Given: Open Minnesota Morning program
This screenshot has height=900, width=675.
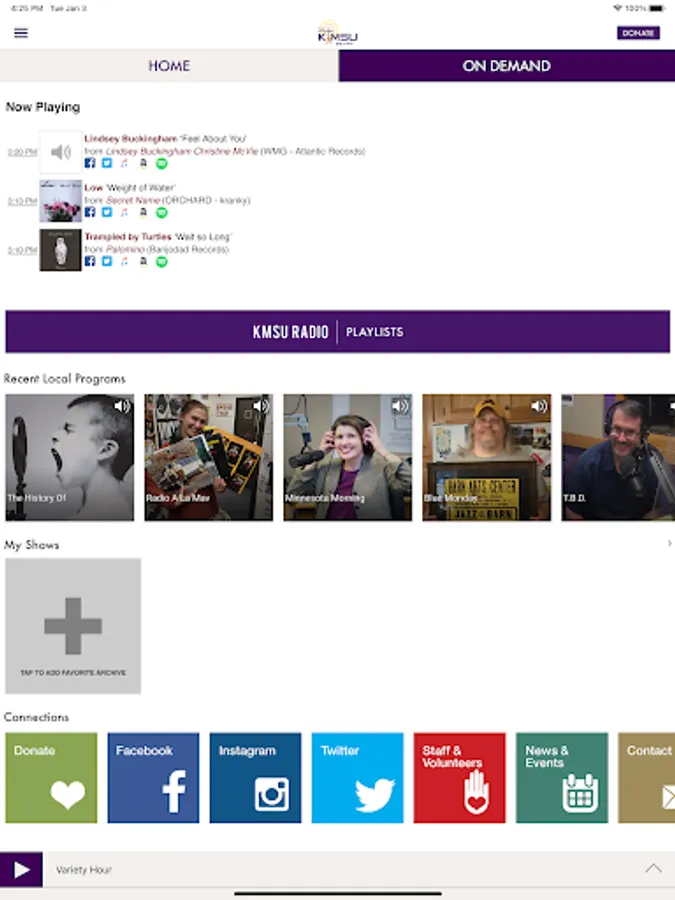Looking at the screenshot, I should coord(347,457).
